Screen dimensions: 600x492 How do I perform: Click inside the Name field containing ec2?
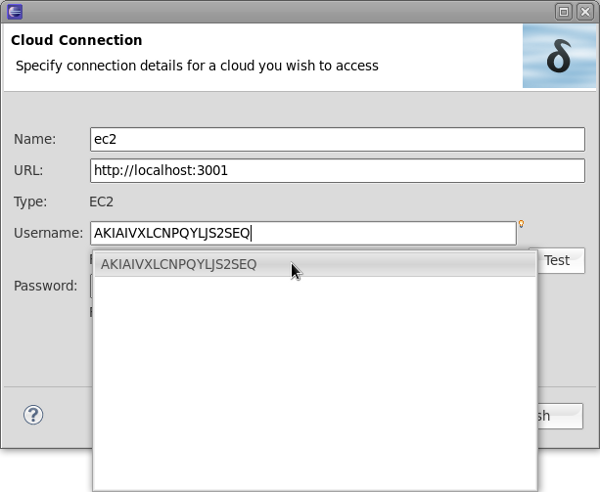tap(336, 139)
